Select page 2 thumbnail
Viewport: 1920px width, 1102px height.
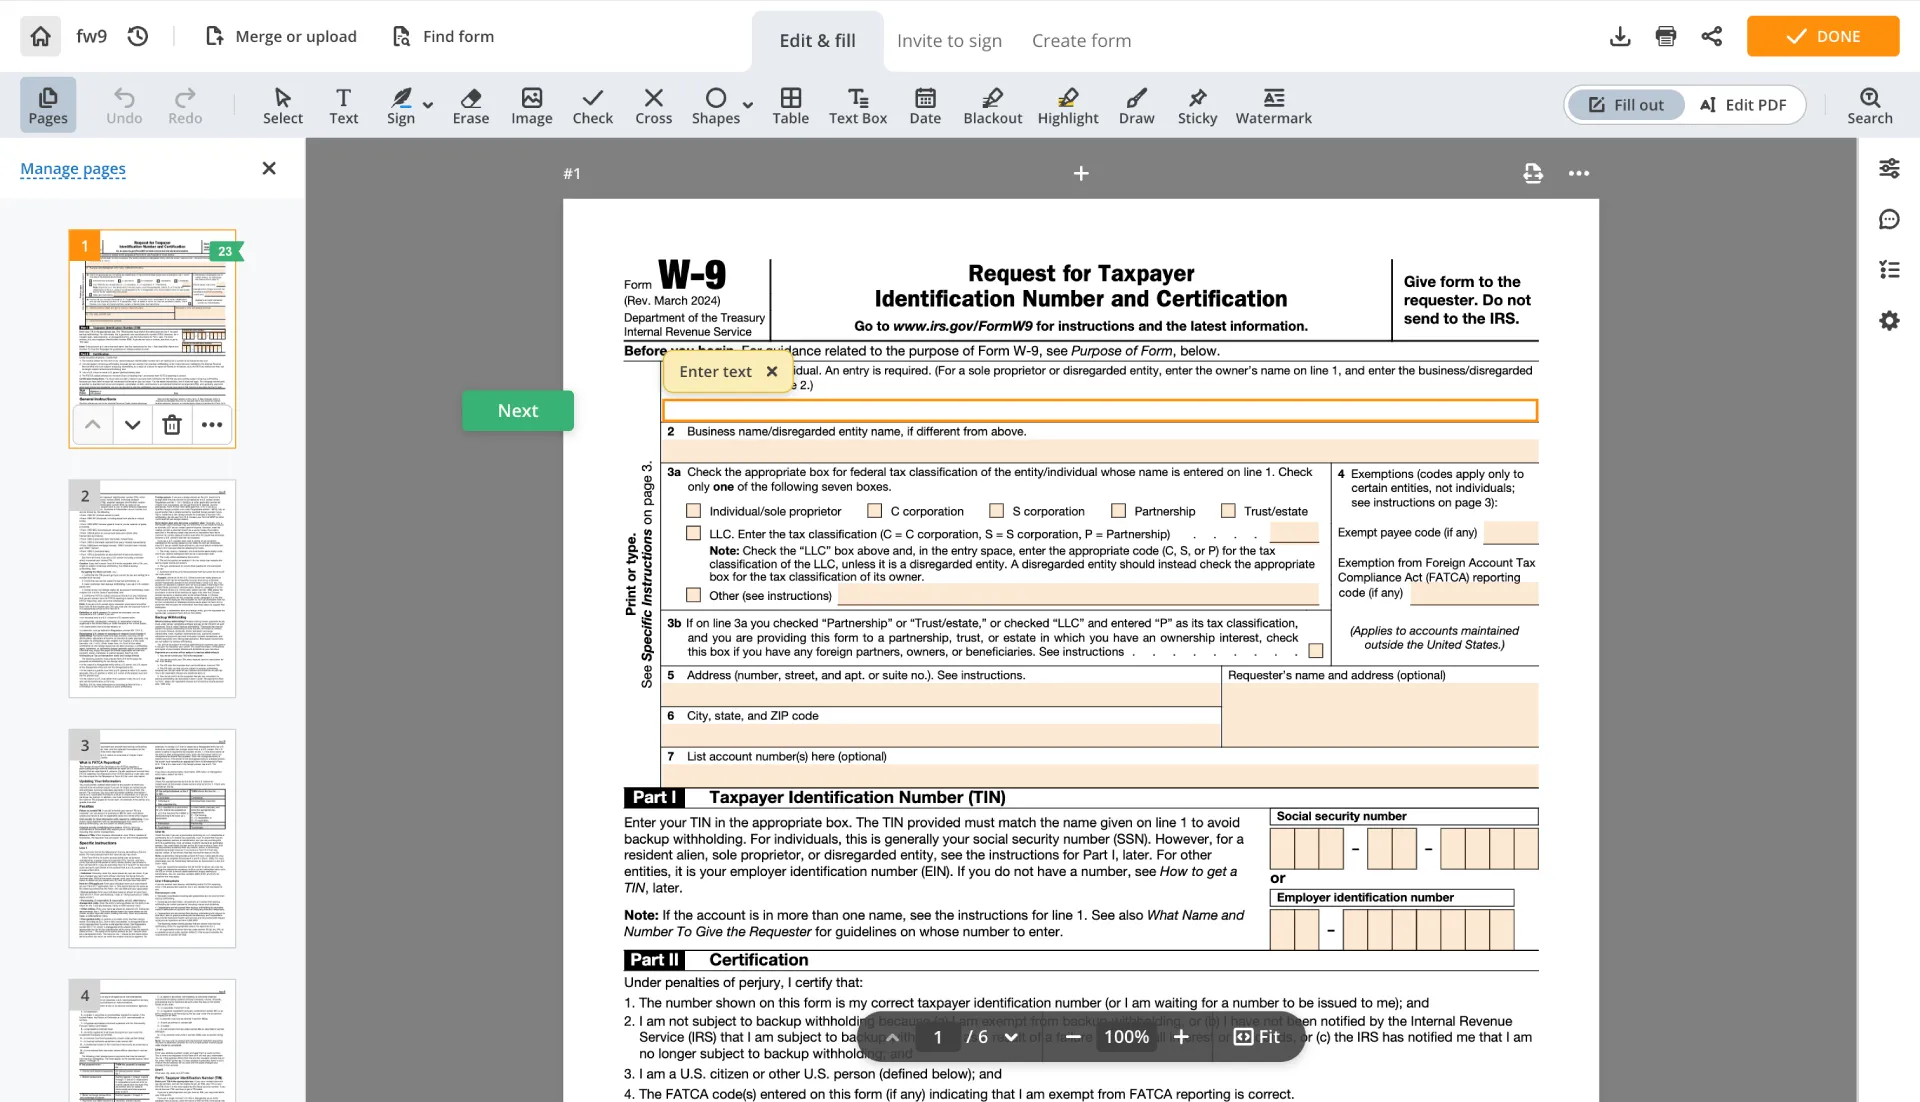coord(152,588)
